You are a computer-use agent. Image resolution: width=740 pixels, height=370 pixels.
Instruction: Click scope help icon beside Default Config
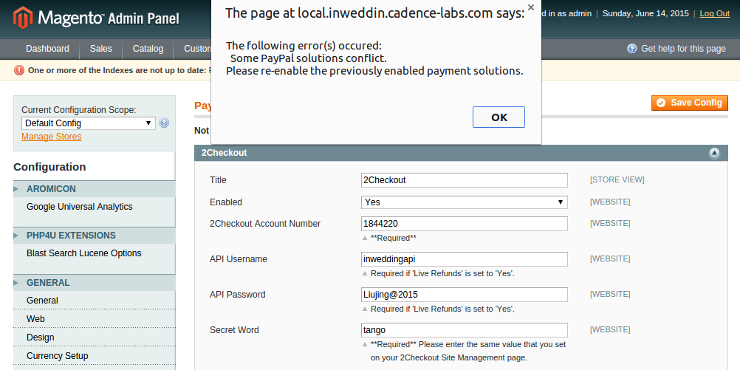(x=164, y=123)
